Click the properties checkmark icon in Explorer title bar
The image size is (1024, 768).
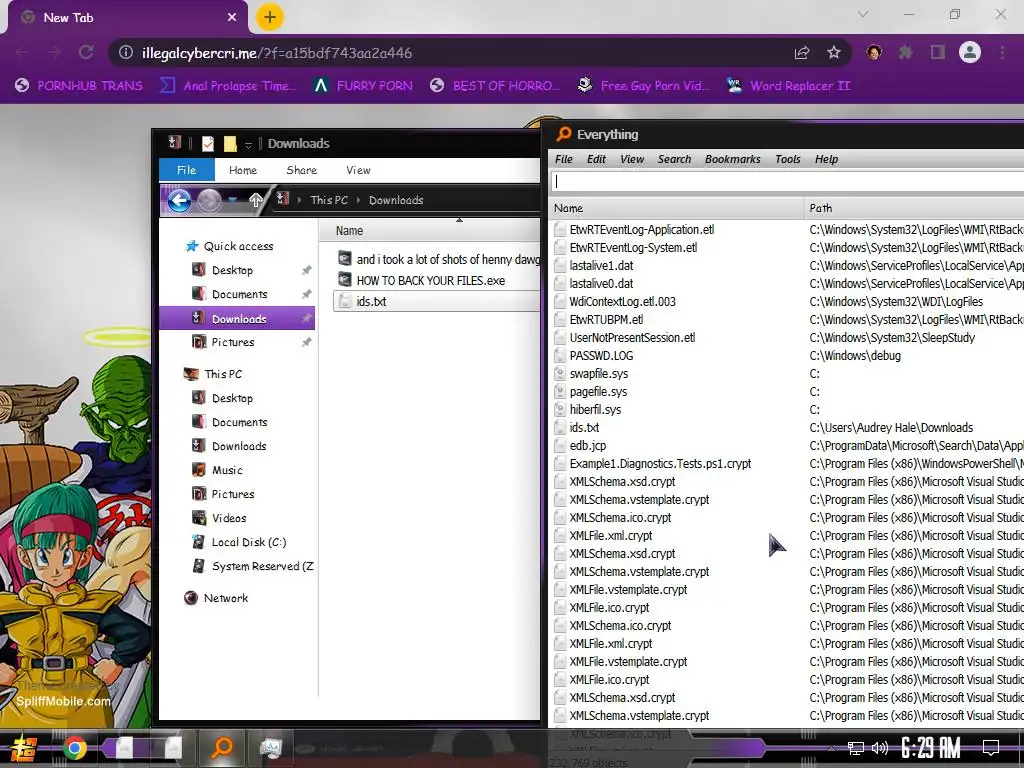[208, 144]
